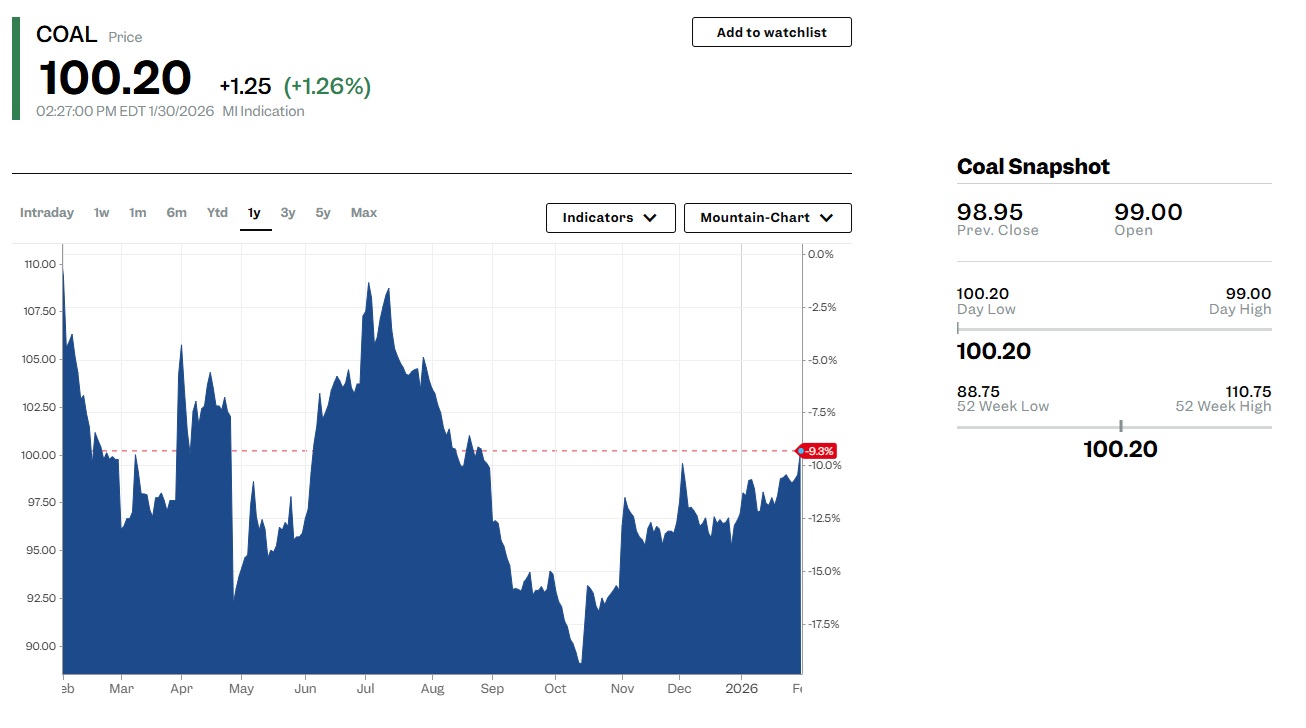Select the 1y range tab

255,213
